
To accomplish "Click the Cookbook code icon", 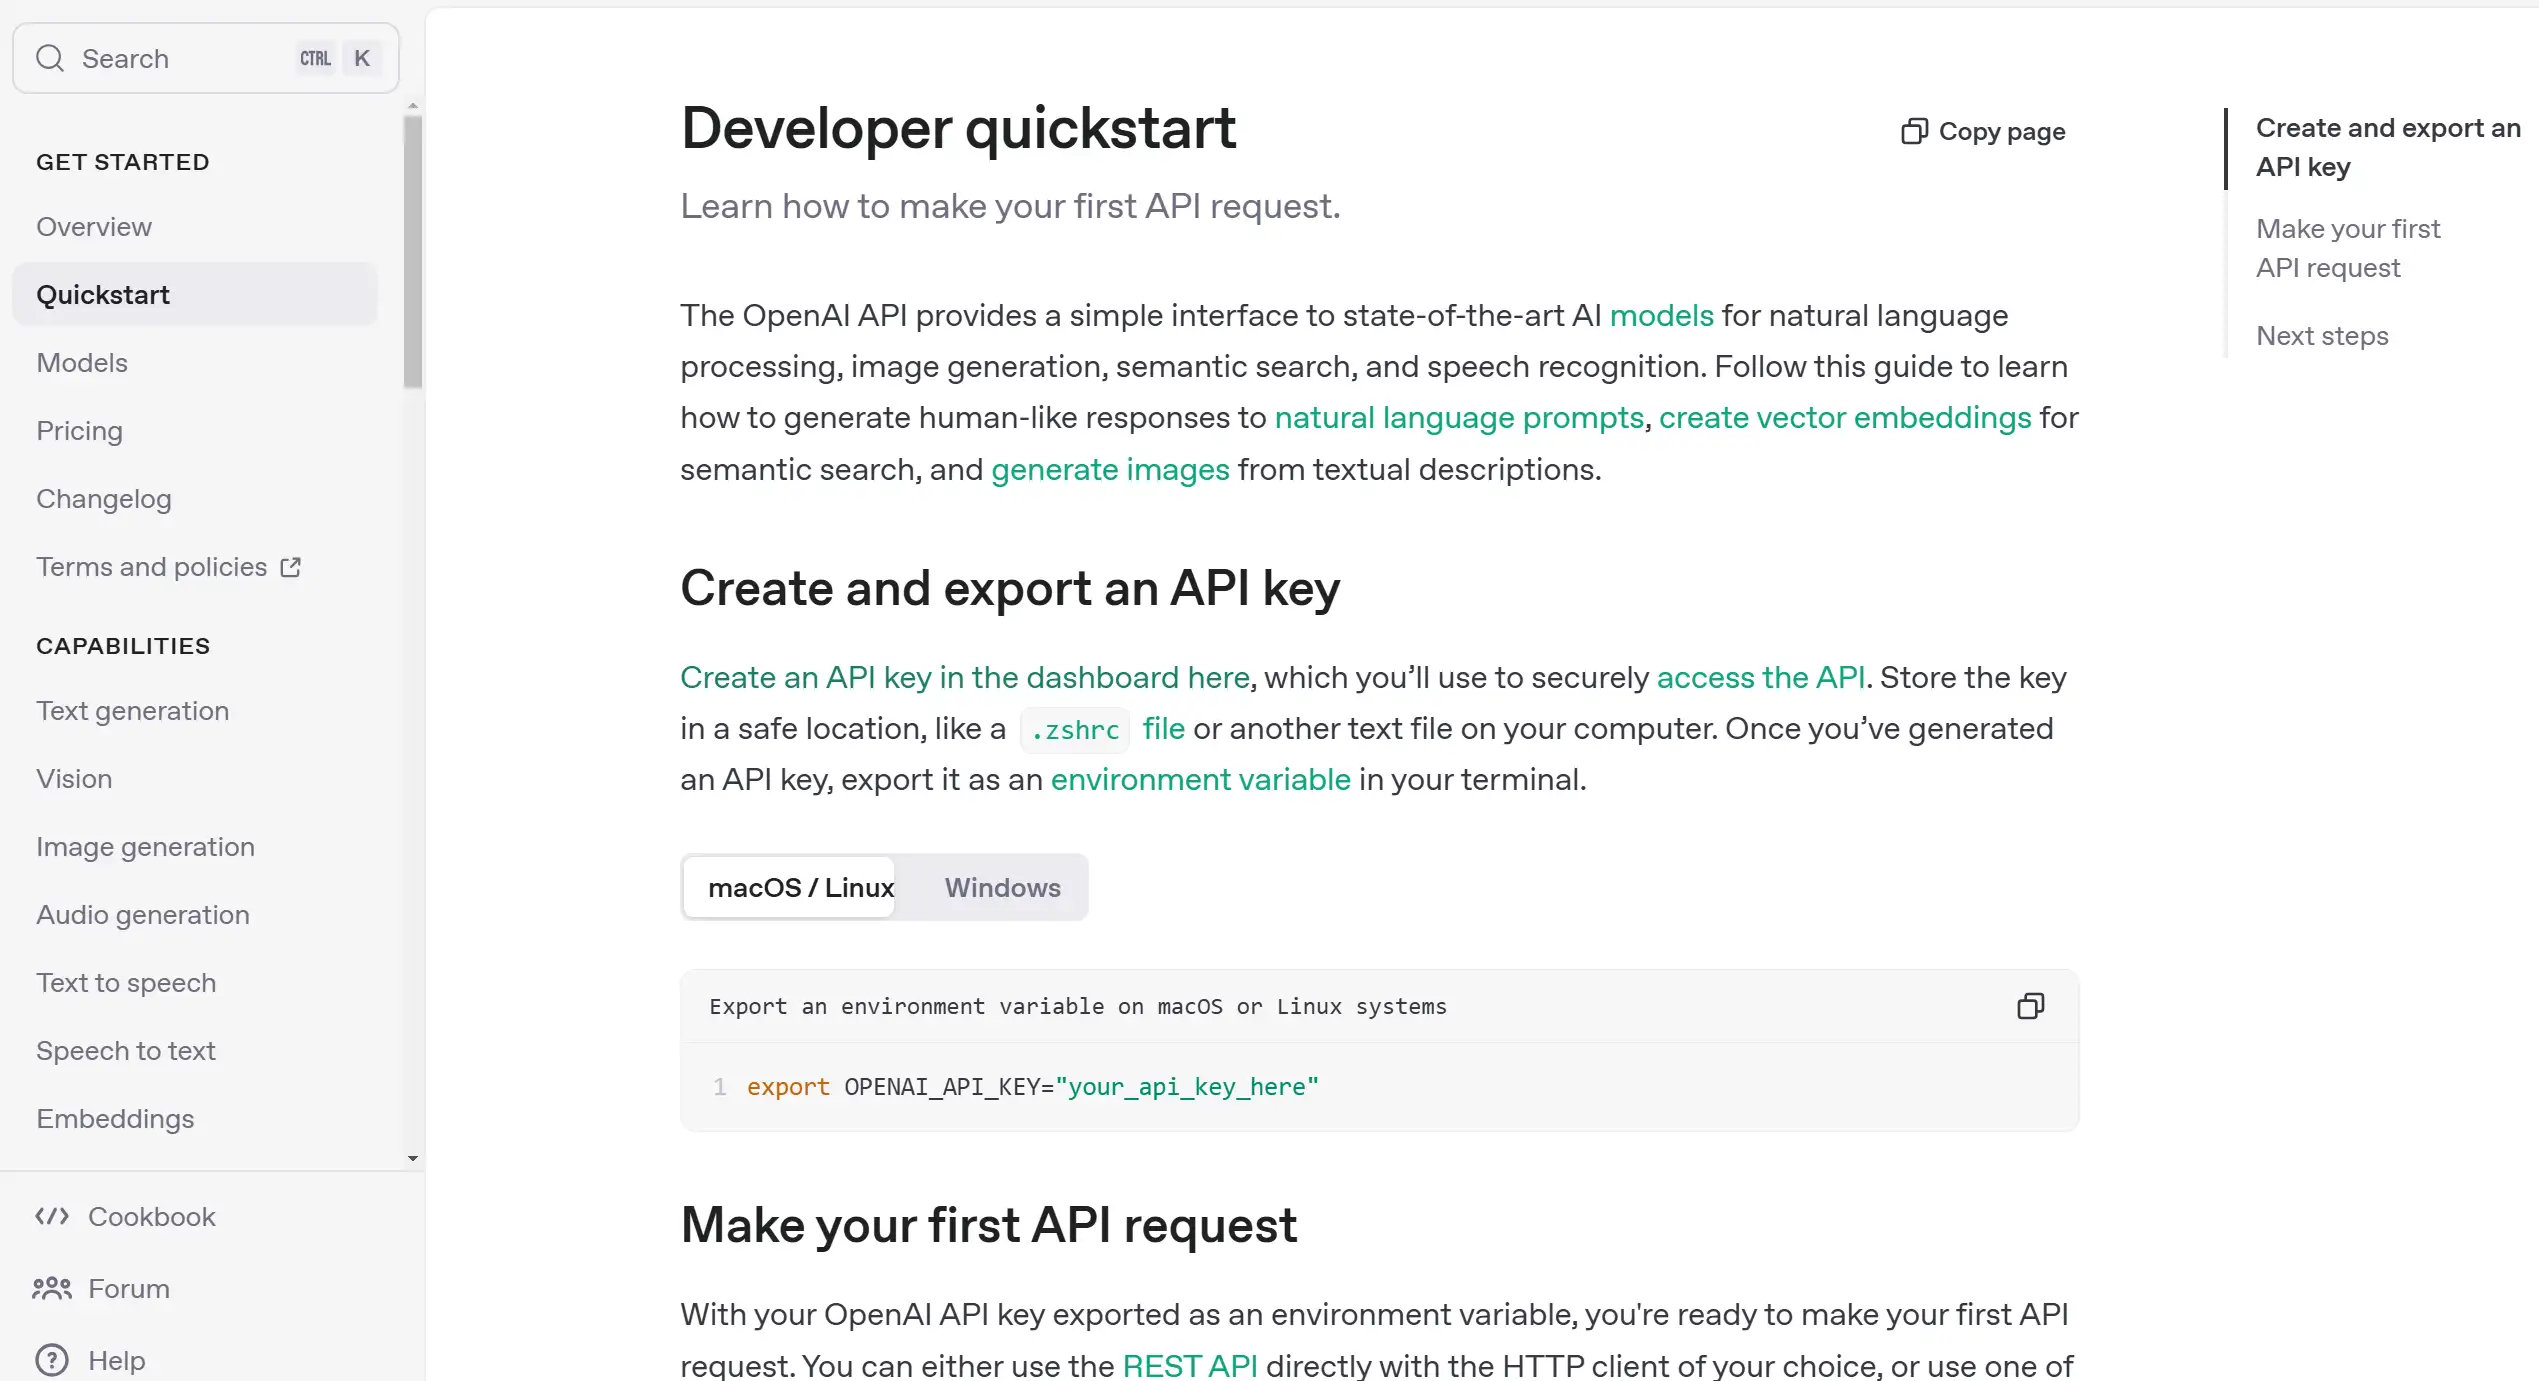I will click(52, 1216).
